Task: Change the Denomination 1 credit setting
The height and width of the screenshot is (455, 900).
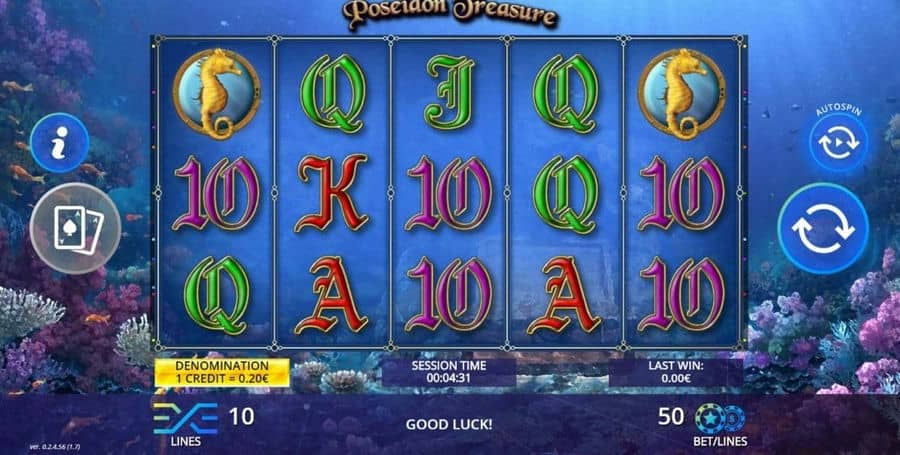Action: pos(222,372)
